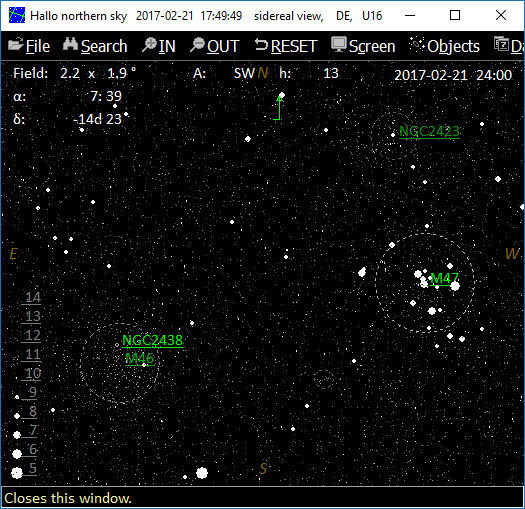The height and width of the screenshot is (509, 525).
Task: Choose magnitude limit 10 in scale
Action: 33,373
